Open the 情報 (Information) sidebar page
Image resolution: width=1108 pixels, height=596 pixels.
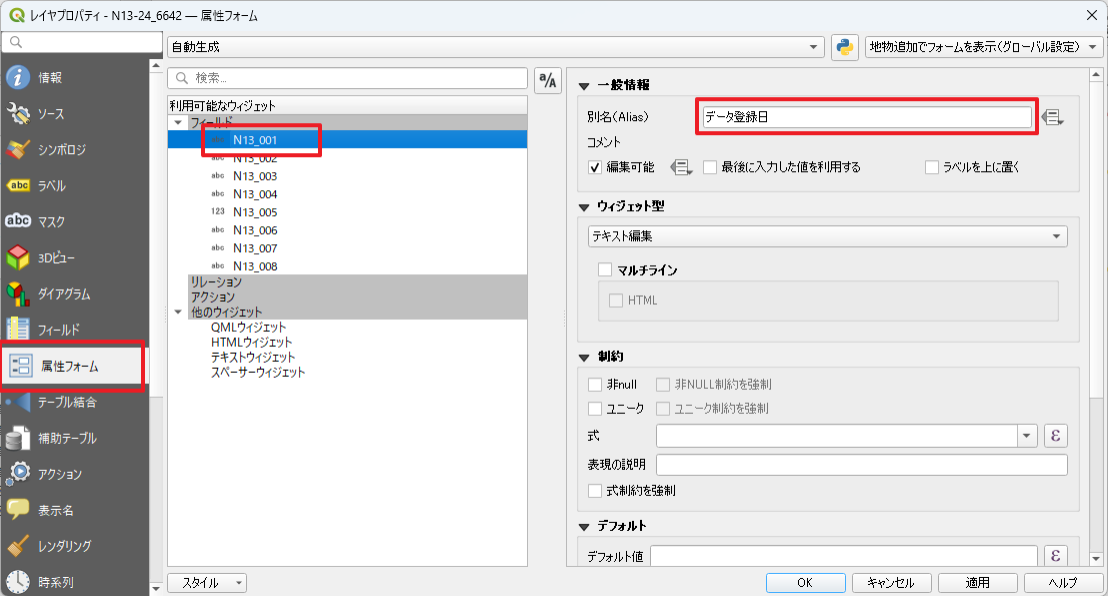pos(50,78)
